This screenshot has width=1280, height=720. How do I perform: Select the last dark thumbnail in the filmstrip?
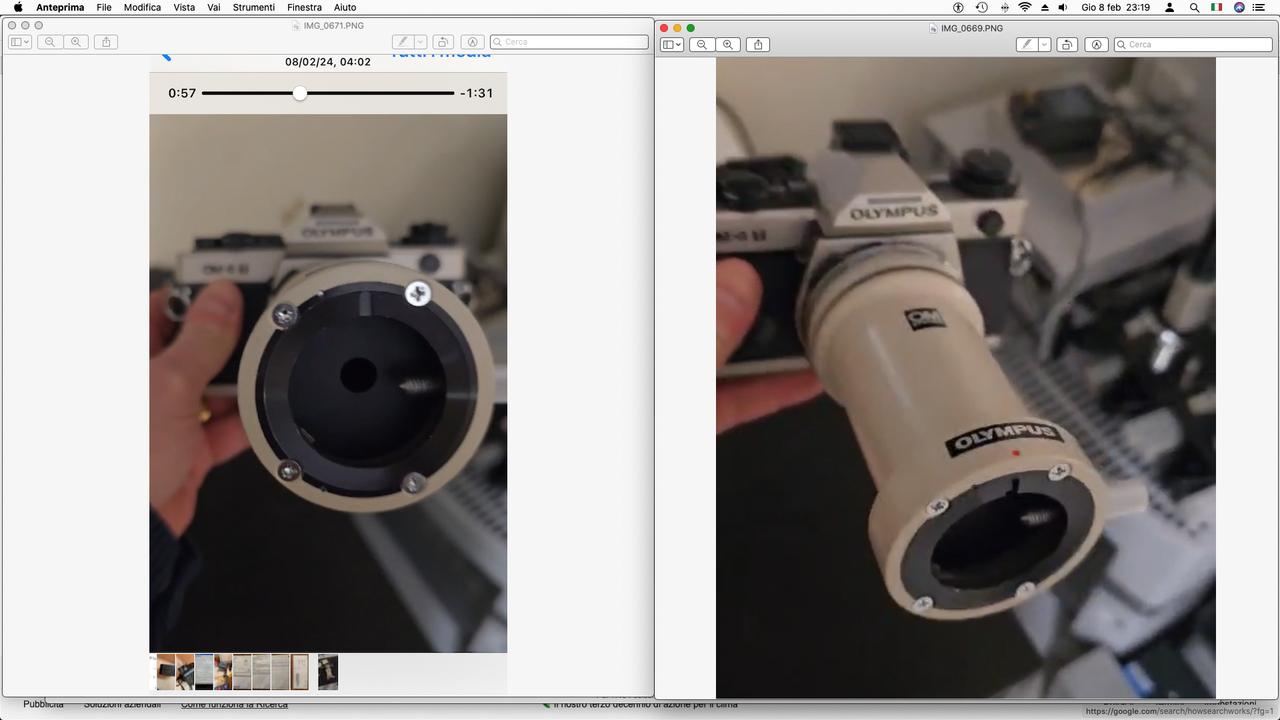coord(328,672)
